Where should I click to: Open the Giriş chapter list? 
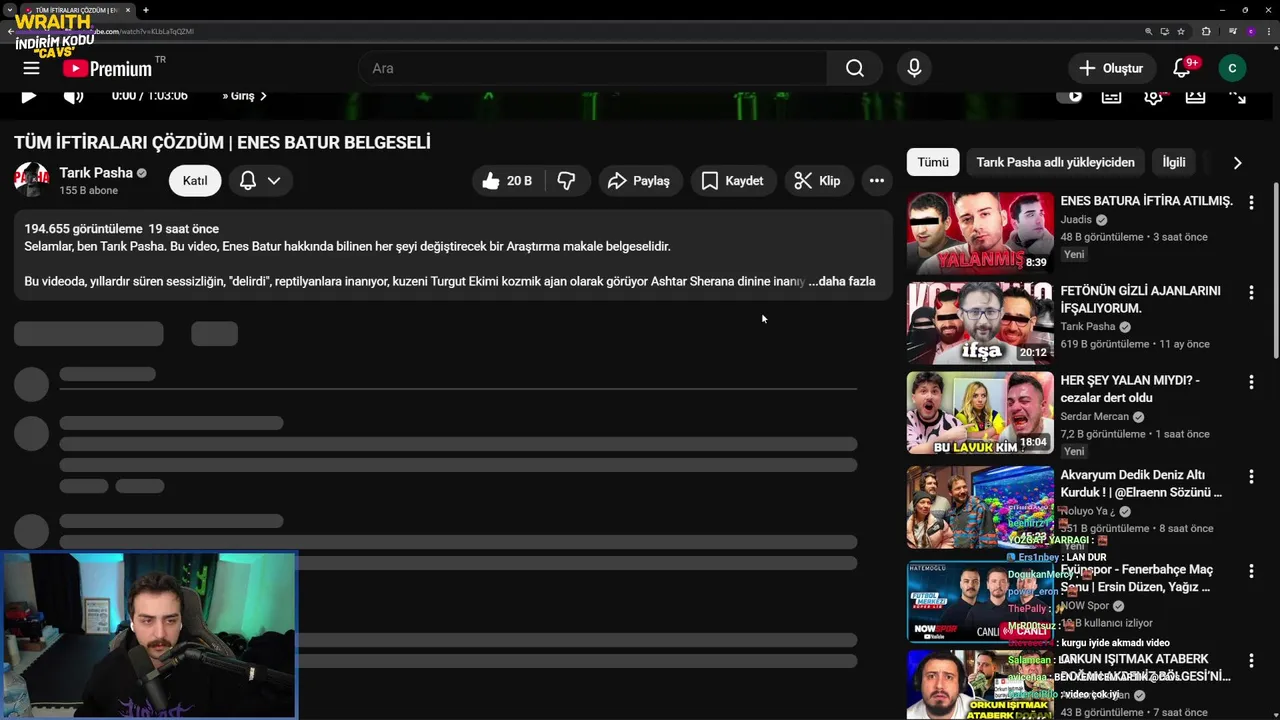(x=244, y=96)
